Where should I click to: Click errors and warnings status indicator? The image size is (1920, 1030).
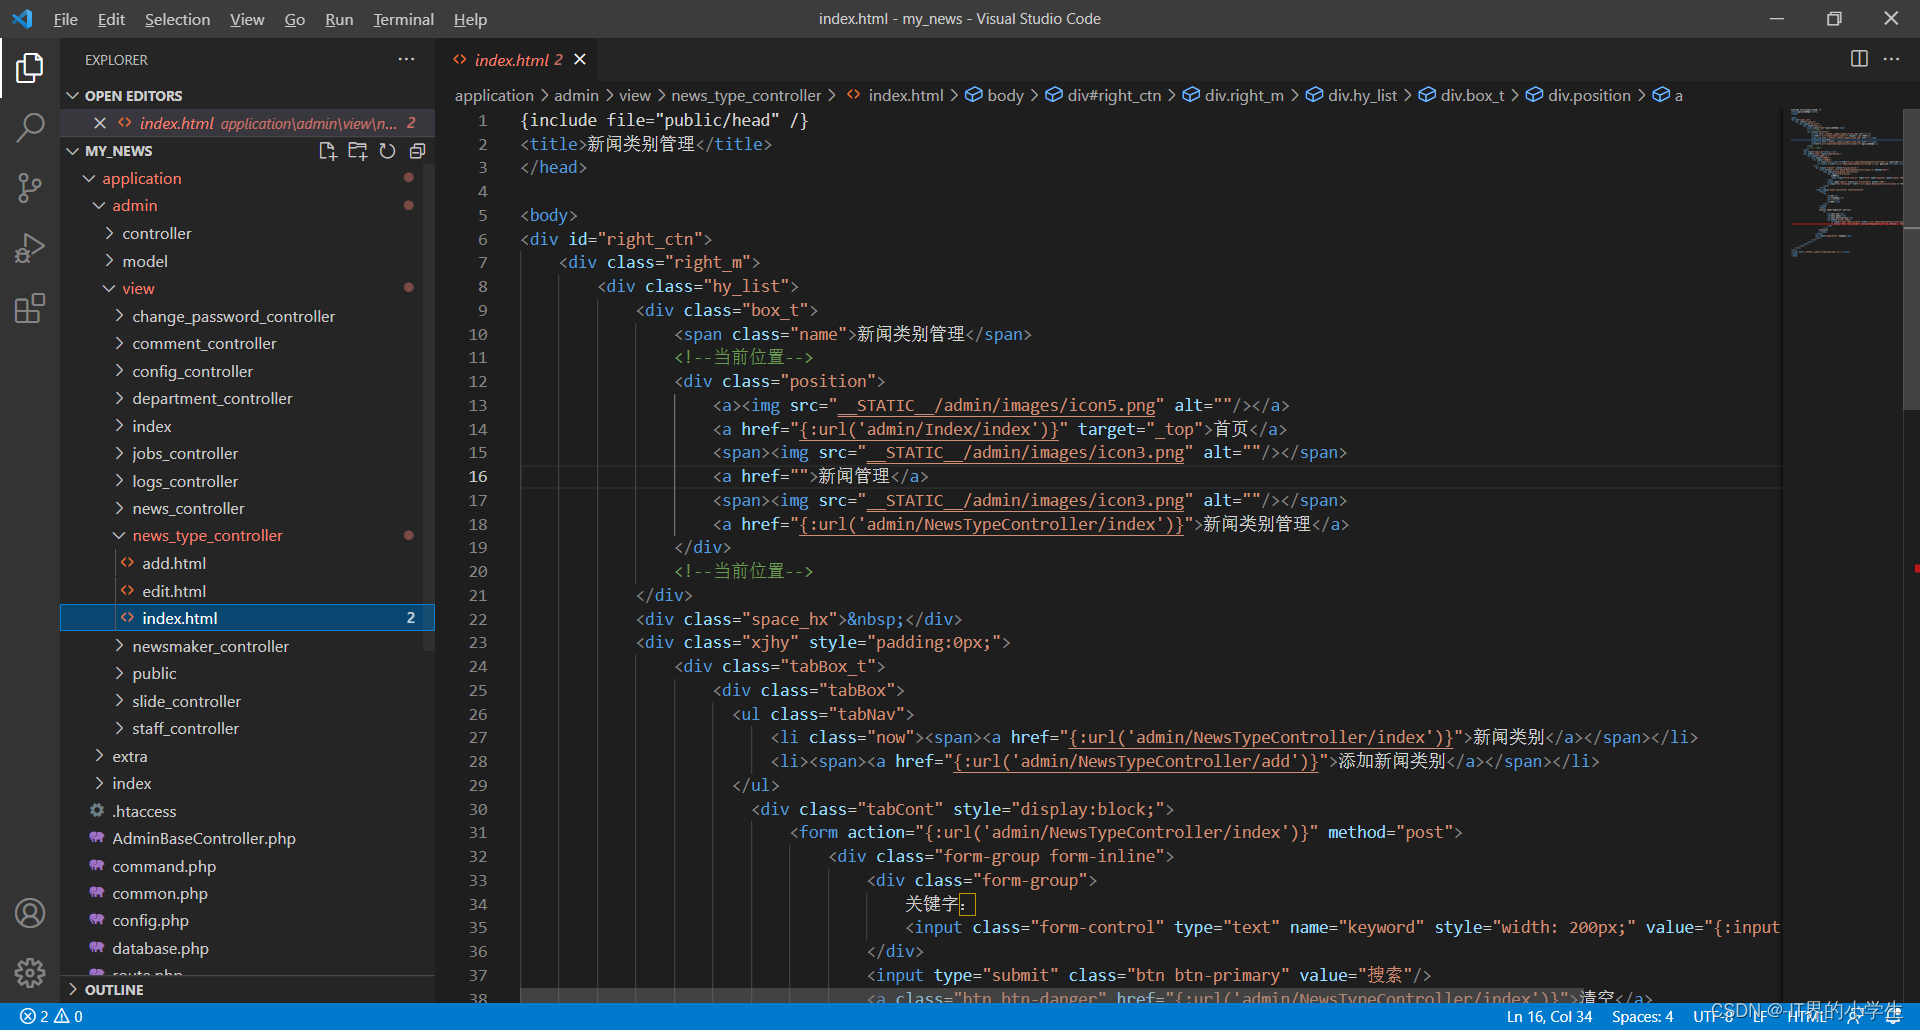pyautogui.click(x=52, y=1016)
